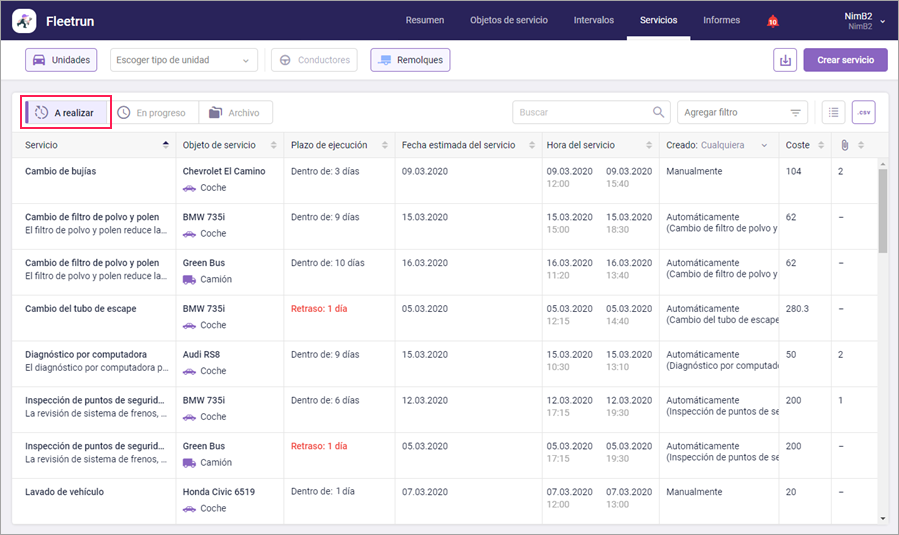Toggle the Remolques filter button

(x=410, y=60)
